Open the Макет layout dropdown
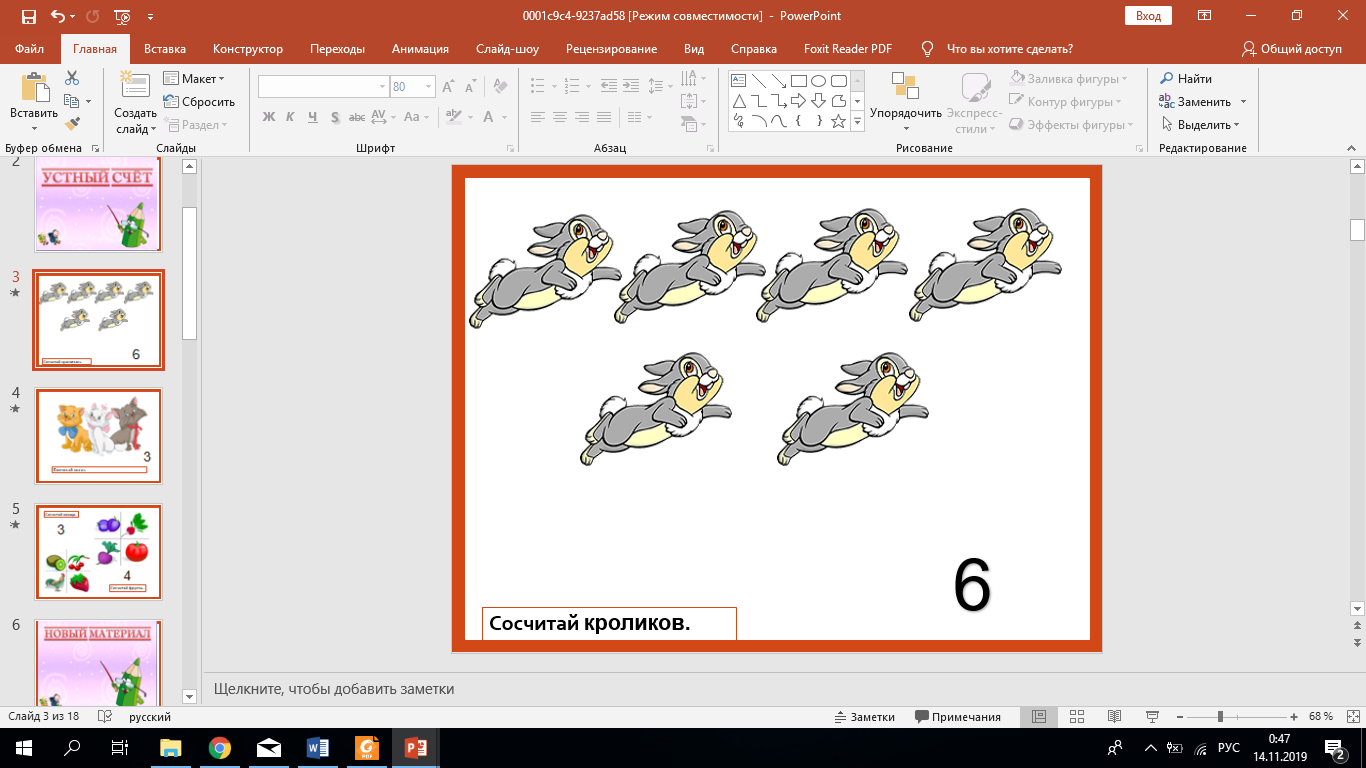 tap(195, 79)
